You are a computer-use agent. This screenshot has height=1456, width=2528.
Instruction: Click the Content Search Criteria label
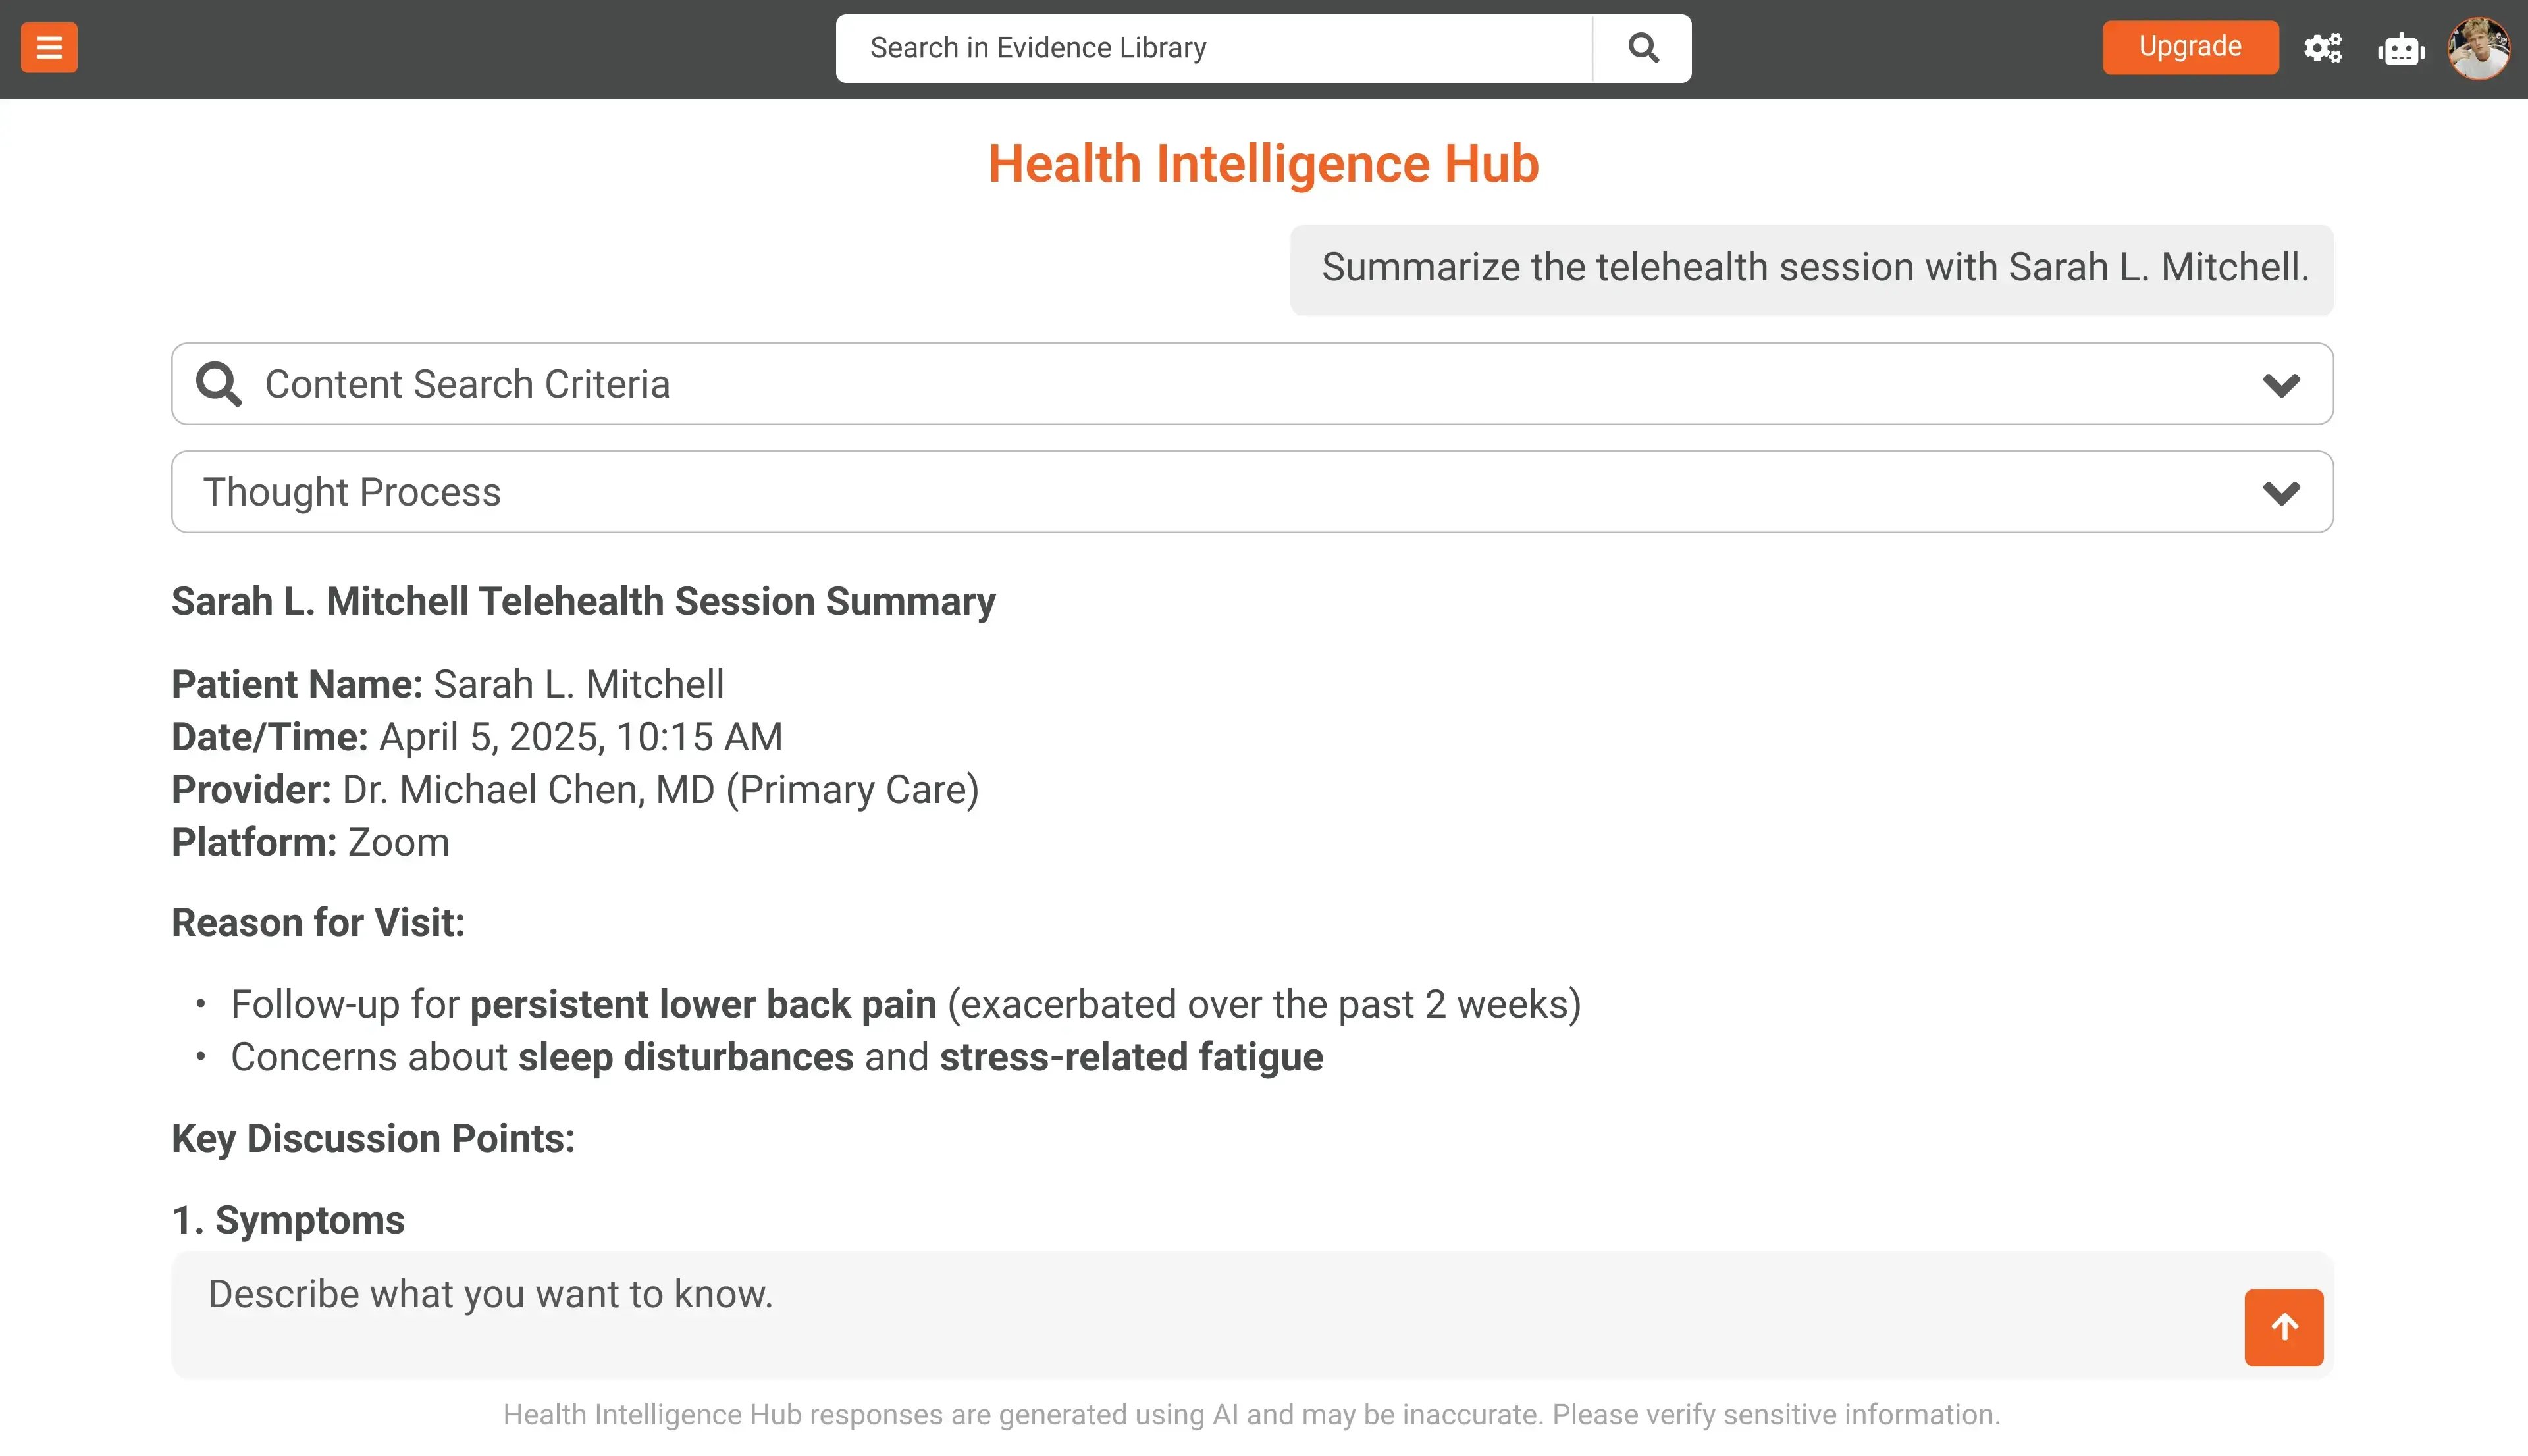pos(467,384)
